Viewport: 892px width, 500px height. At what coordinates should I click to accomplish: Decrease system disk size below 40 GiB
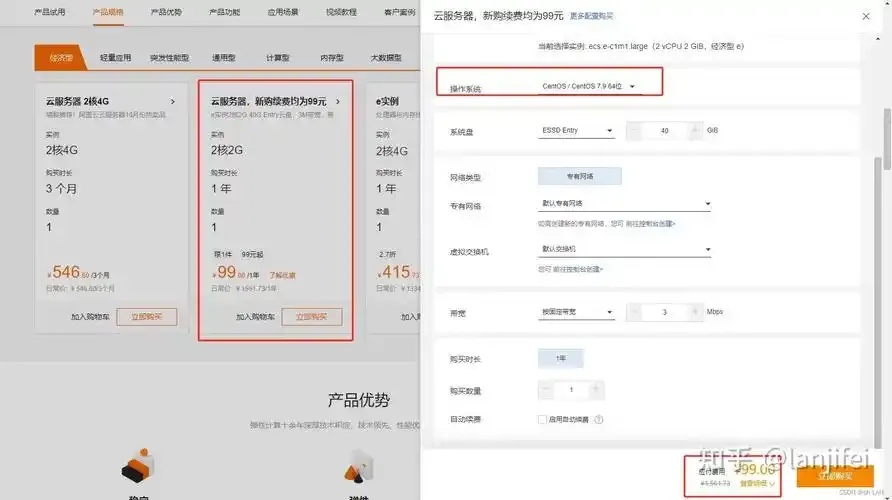pos(634,131)
